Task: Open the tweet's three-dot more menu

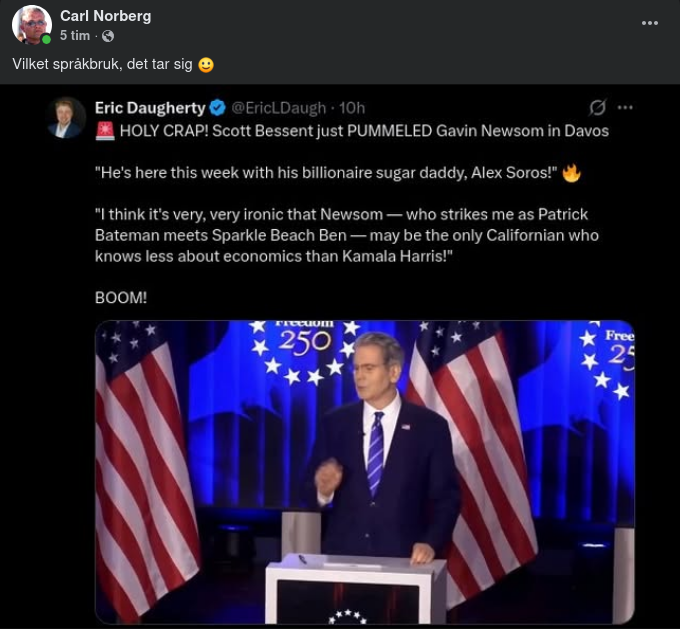Action: 625,108
